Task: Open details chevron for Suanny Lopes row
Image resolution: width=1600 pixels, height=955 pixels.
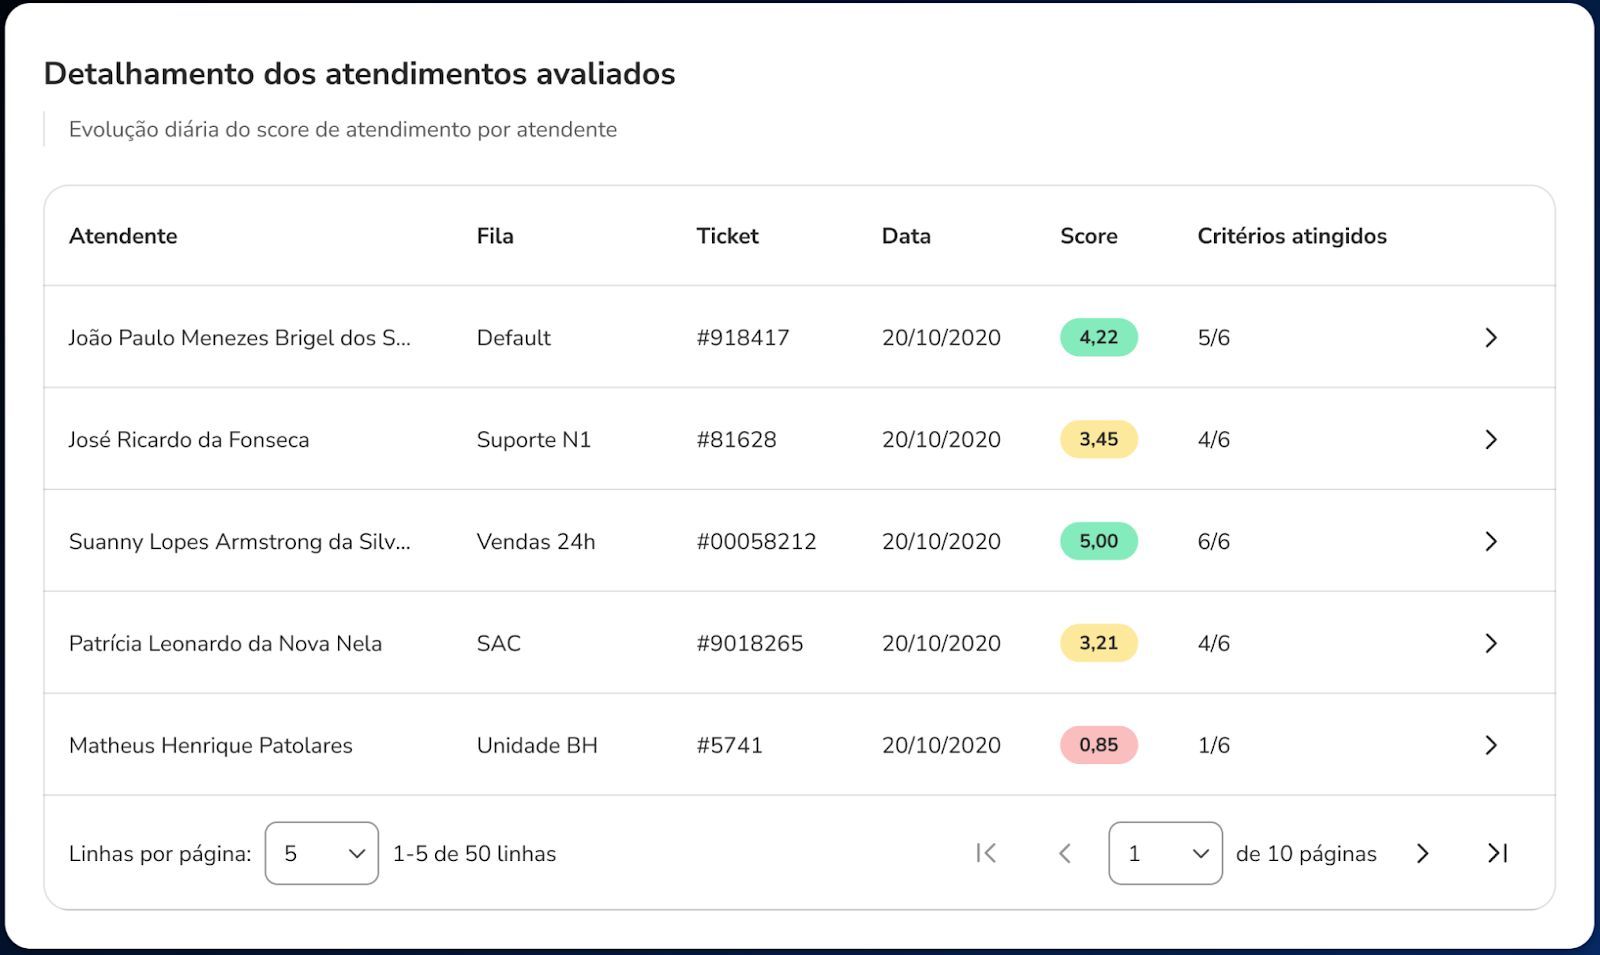Action: click(1490, 542)
